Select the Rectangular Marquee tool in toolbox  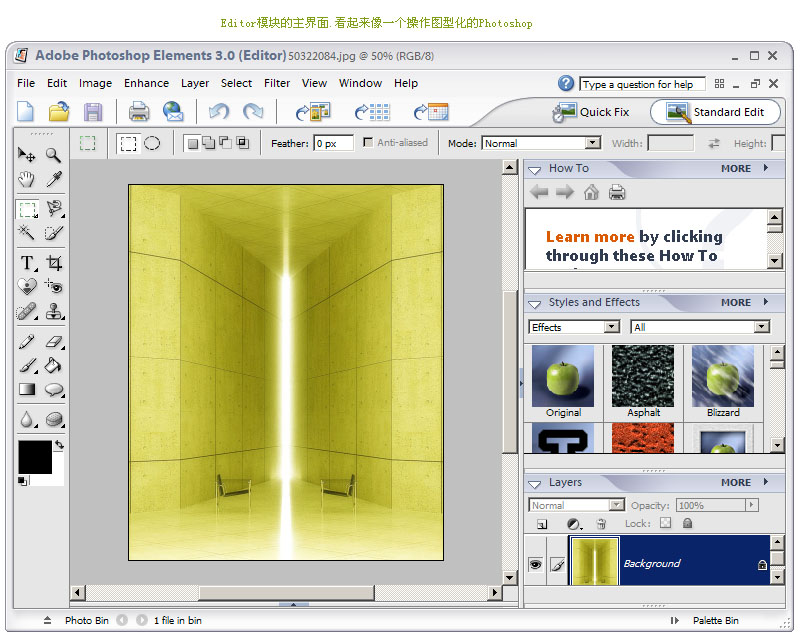27,209
